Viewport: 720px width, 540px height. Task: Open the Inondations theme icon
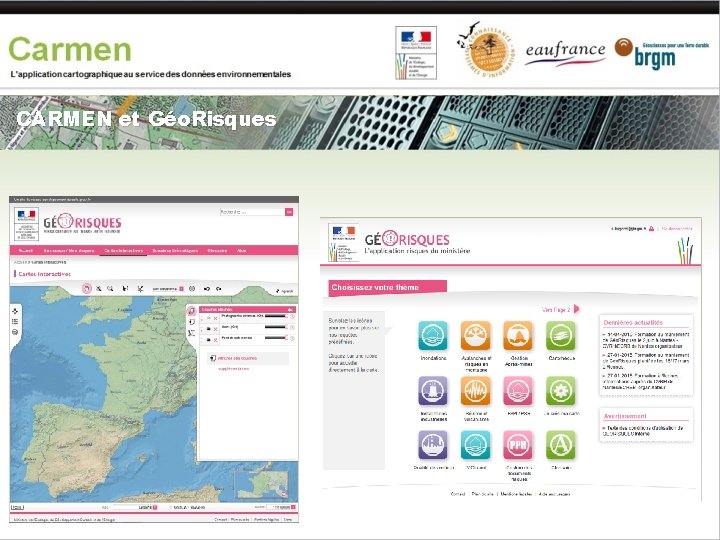(433, 336)
